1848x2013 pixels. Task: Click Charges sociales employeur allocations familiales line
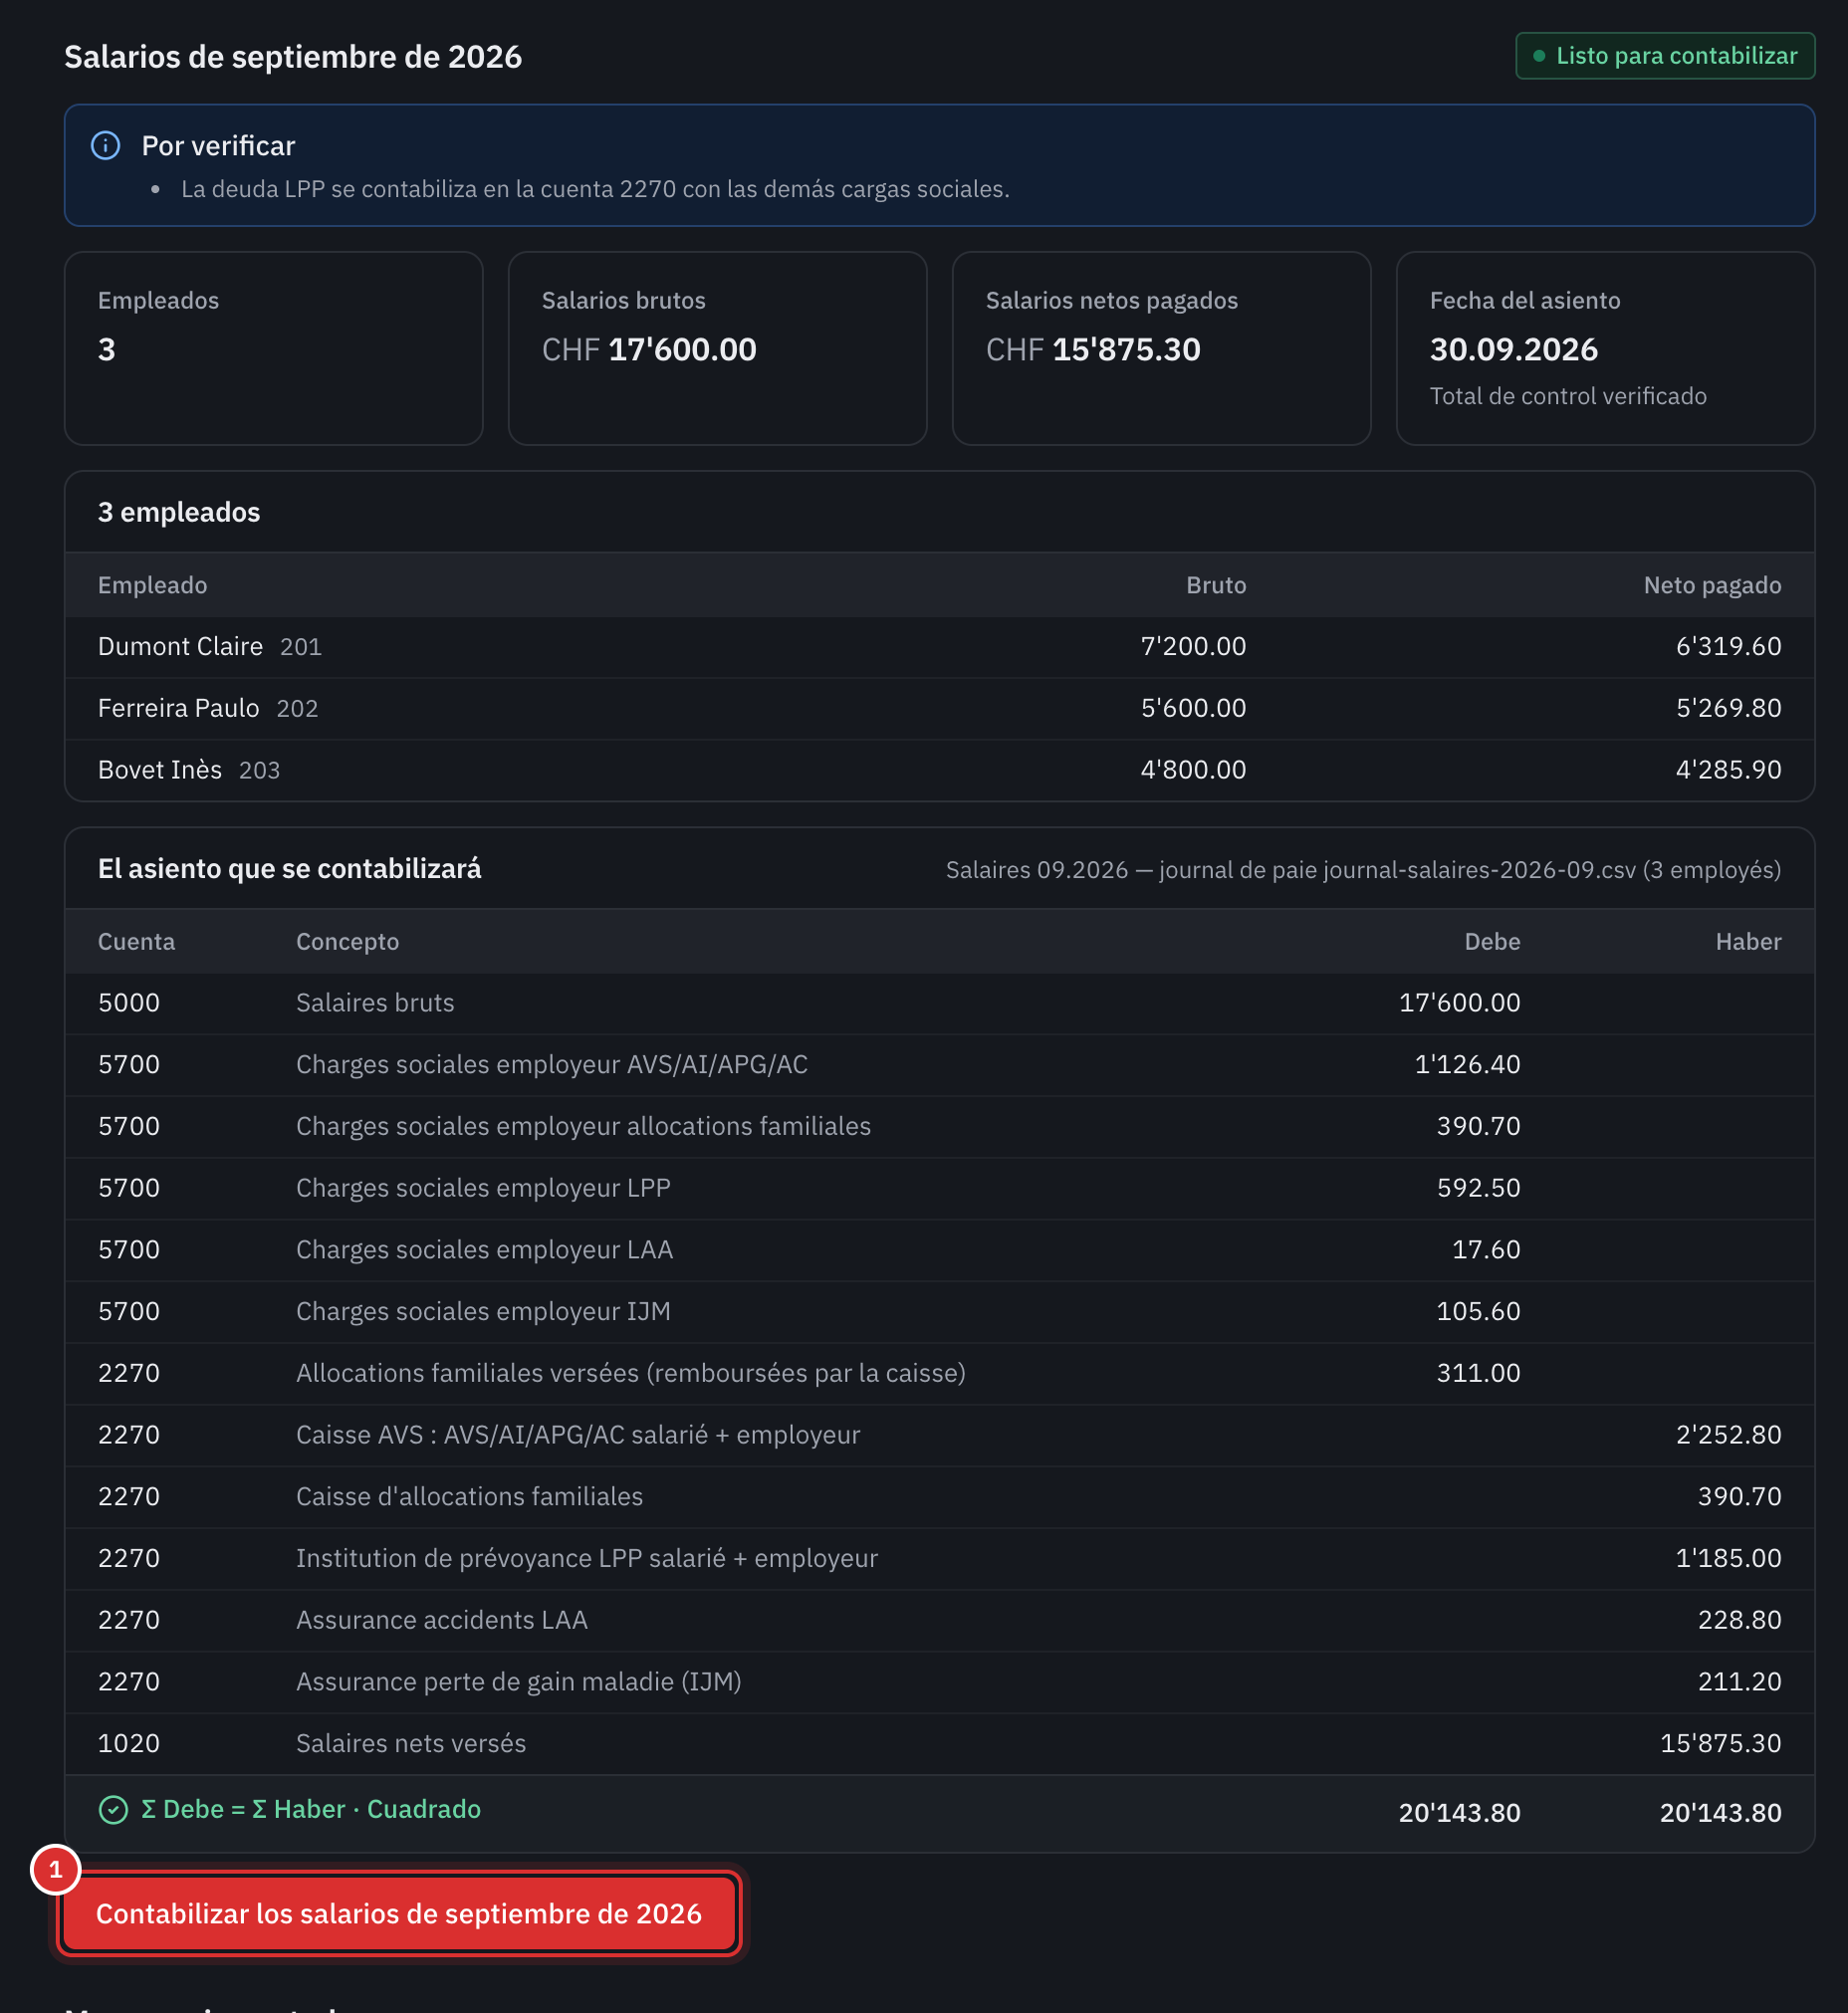click(939, 1127)
